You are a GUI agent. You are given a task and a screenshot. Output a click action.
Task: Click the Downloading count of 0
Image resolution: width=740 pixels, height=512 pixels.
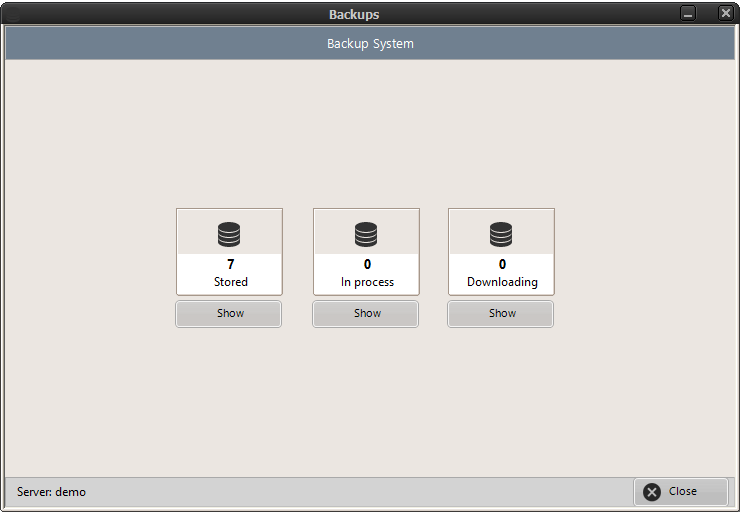(502, 264)
